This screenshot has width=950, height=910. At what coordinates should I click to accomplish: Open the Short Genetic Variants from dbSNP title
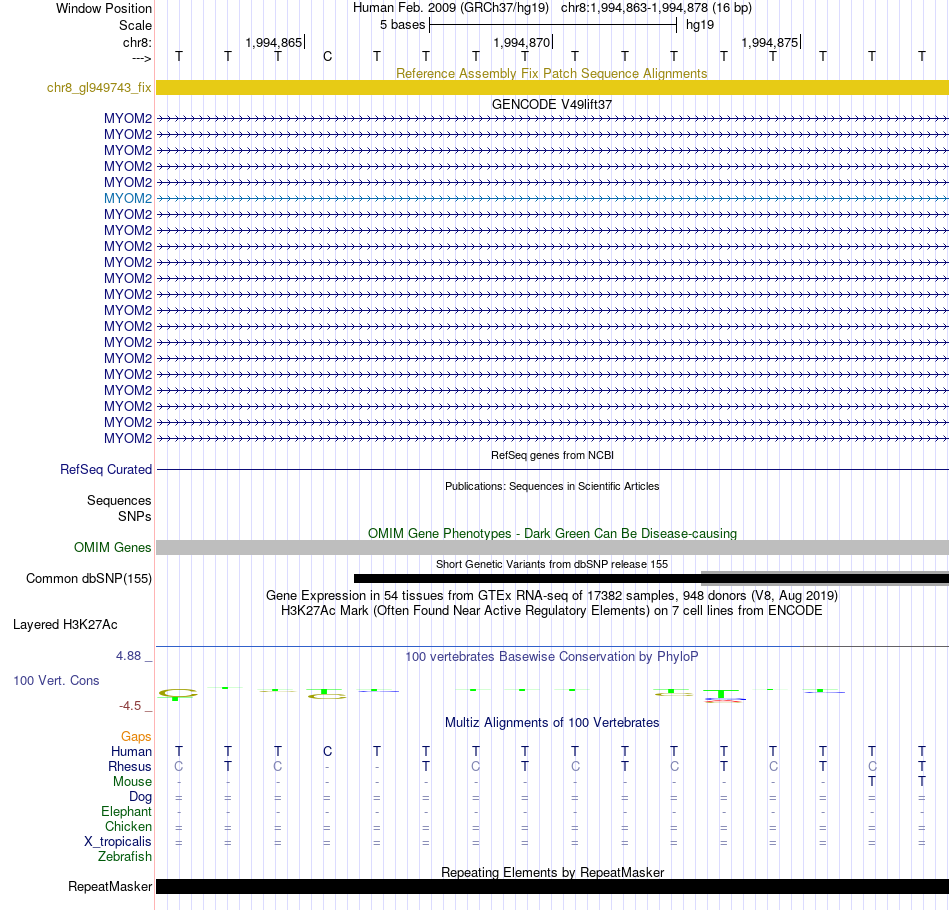pyautogui.click(x=552, y=564)
